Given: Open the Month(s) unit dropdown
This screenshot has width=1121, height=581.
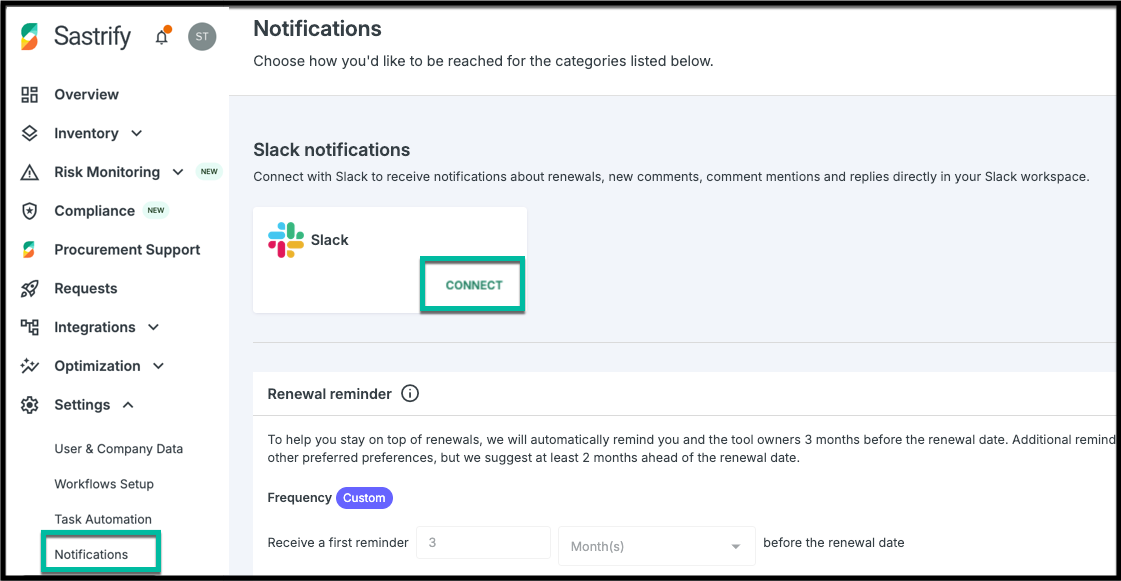Looking at the screenshot, I should coord(656,546).
